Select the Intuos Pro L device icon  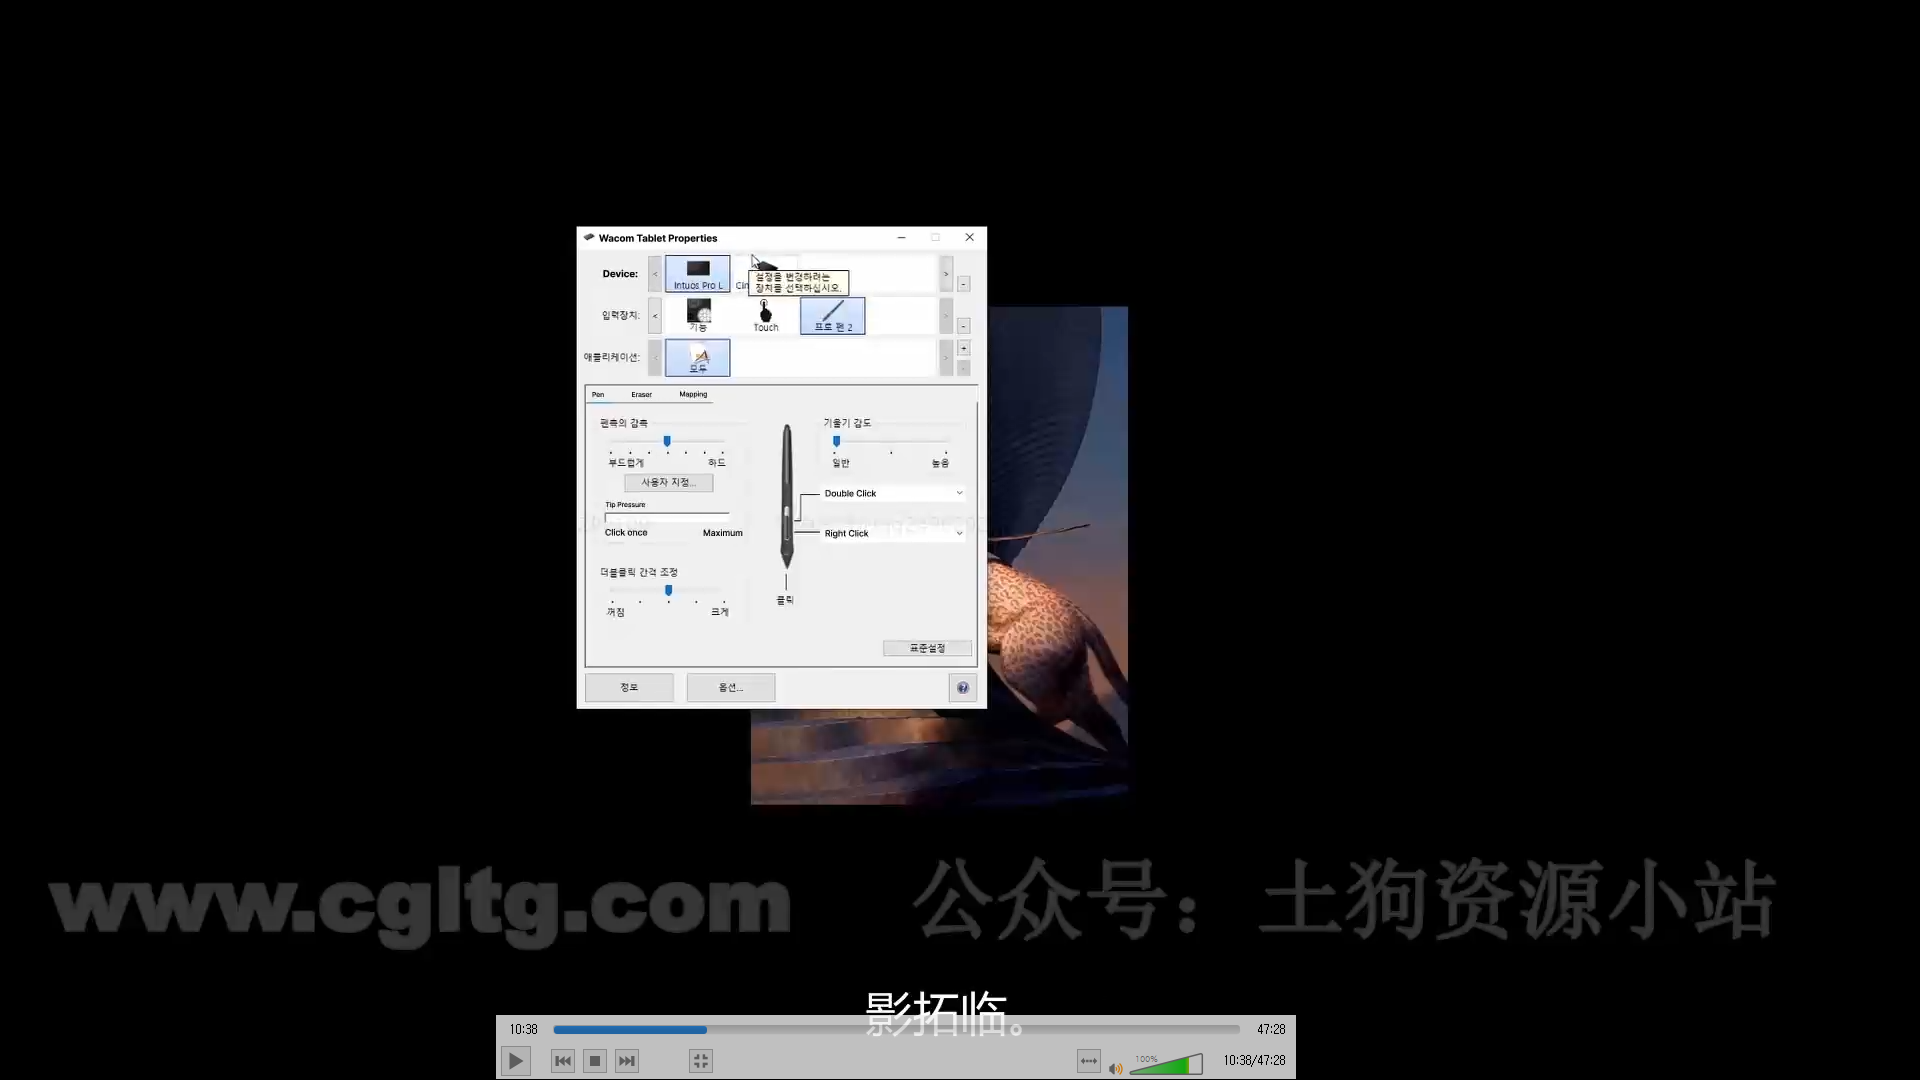(x=697, y=273)
